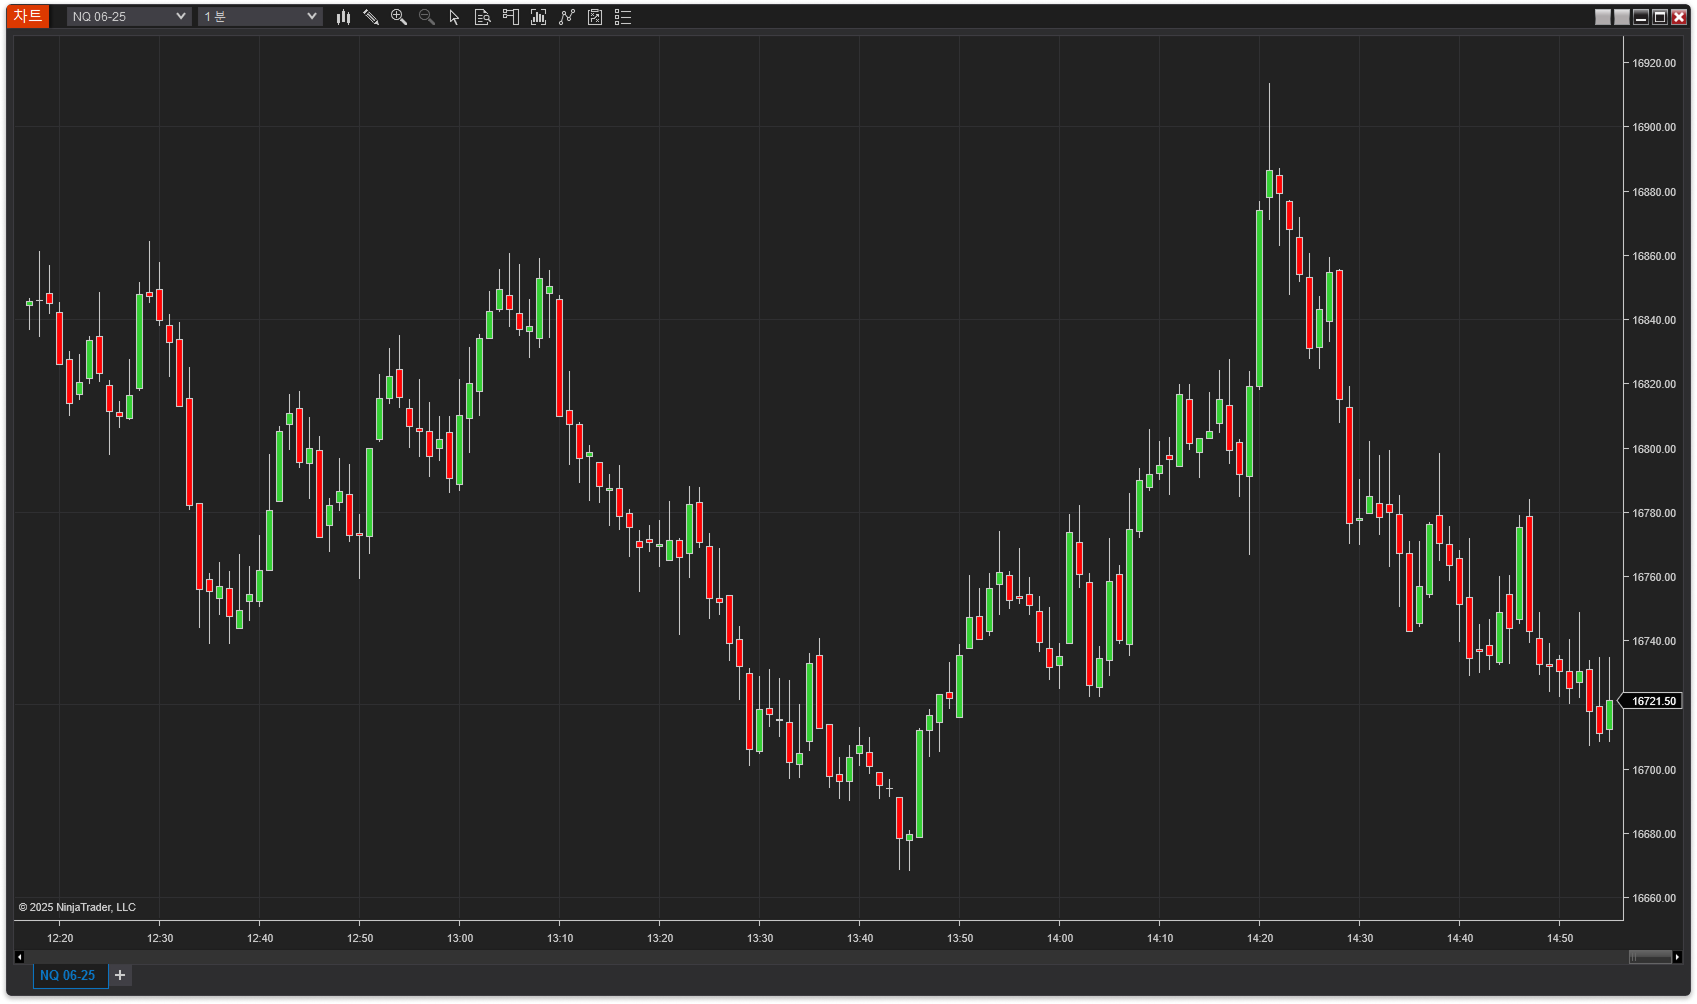This screenshot has width=1697, height=1004.
Task: Open the strategies line-graph icon
Action: (x=567, y=17)
